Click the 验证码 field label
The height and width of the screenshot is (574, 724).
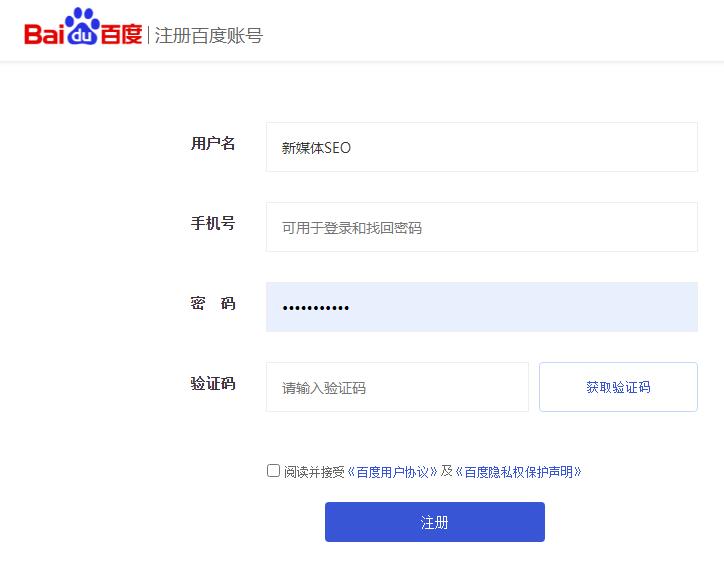tap(213, 384)
